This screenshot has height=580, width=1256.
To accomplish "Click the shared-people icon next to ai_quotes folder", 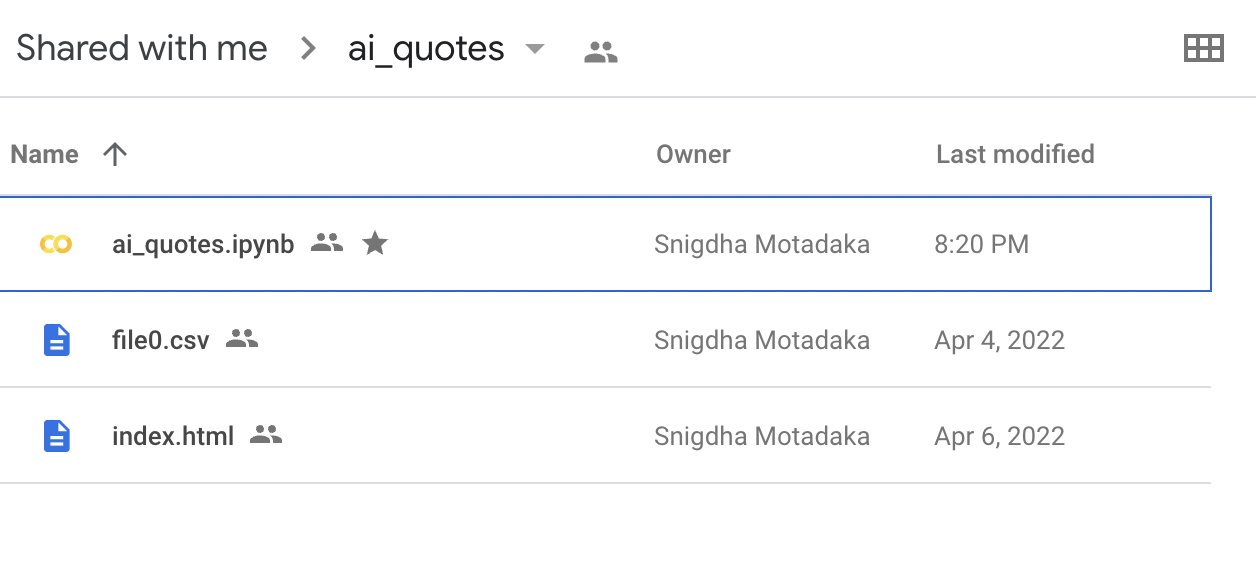I will [x=600, y=47].
